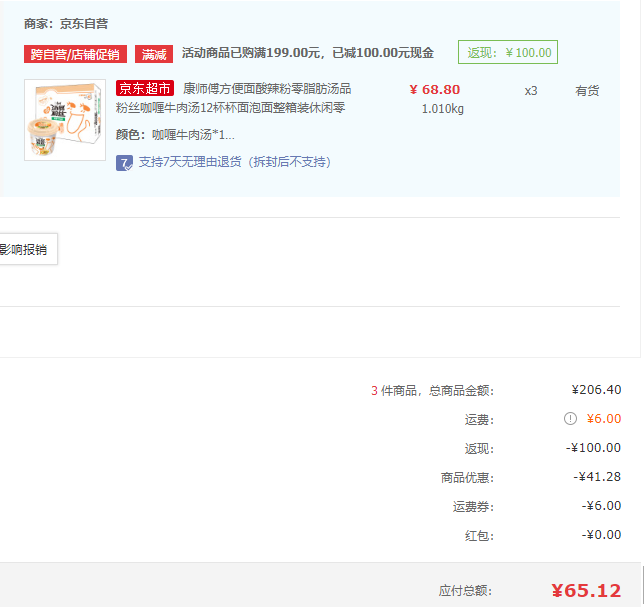
Task: Click the 跨自营/店铺促销 promotion tag
Action: 75,54
